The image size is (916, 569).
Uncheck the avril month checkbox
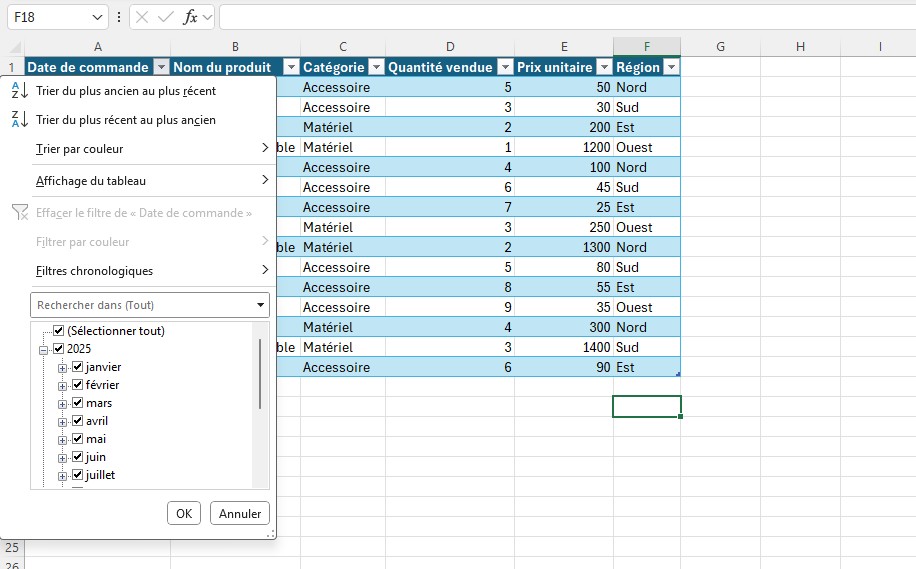(x=78, y=421)
